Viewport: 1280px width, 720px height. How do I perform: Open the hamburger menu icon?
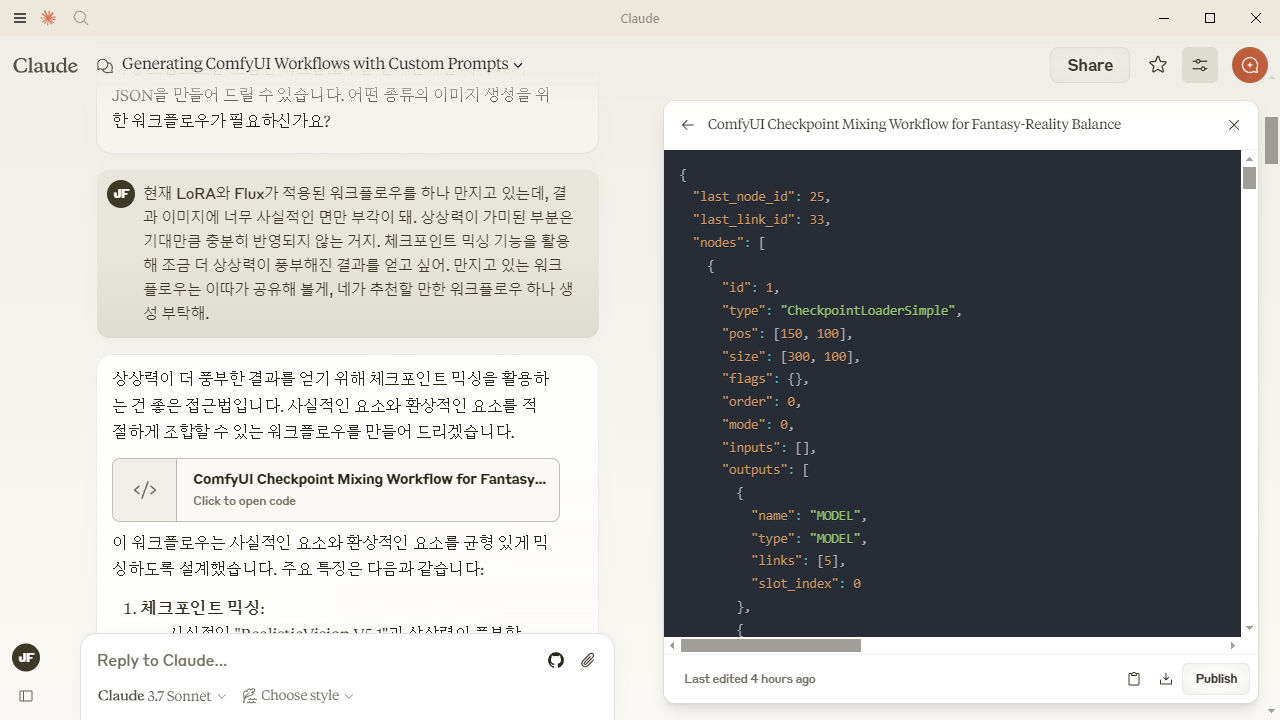(20, 18)
